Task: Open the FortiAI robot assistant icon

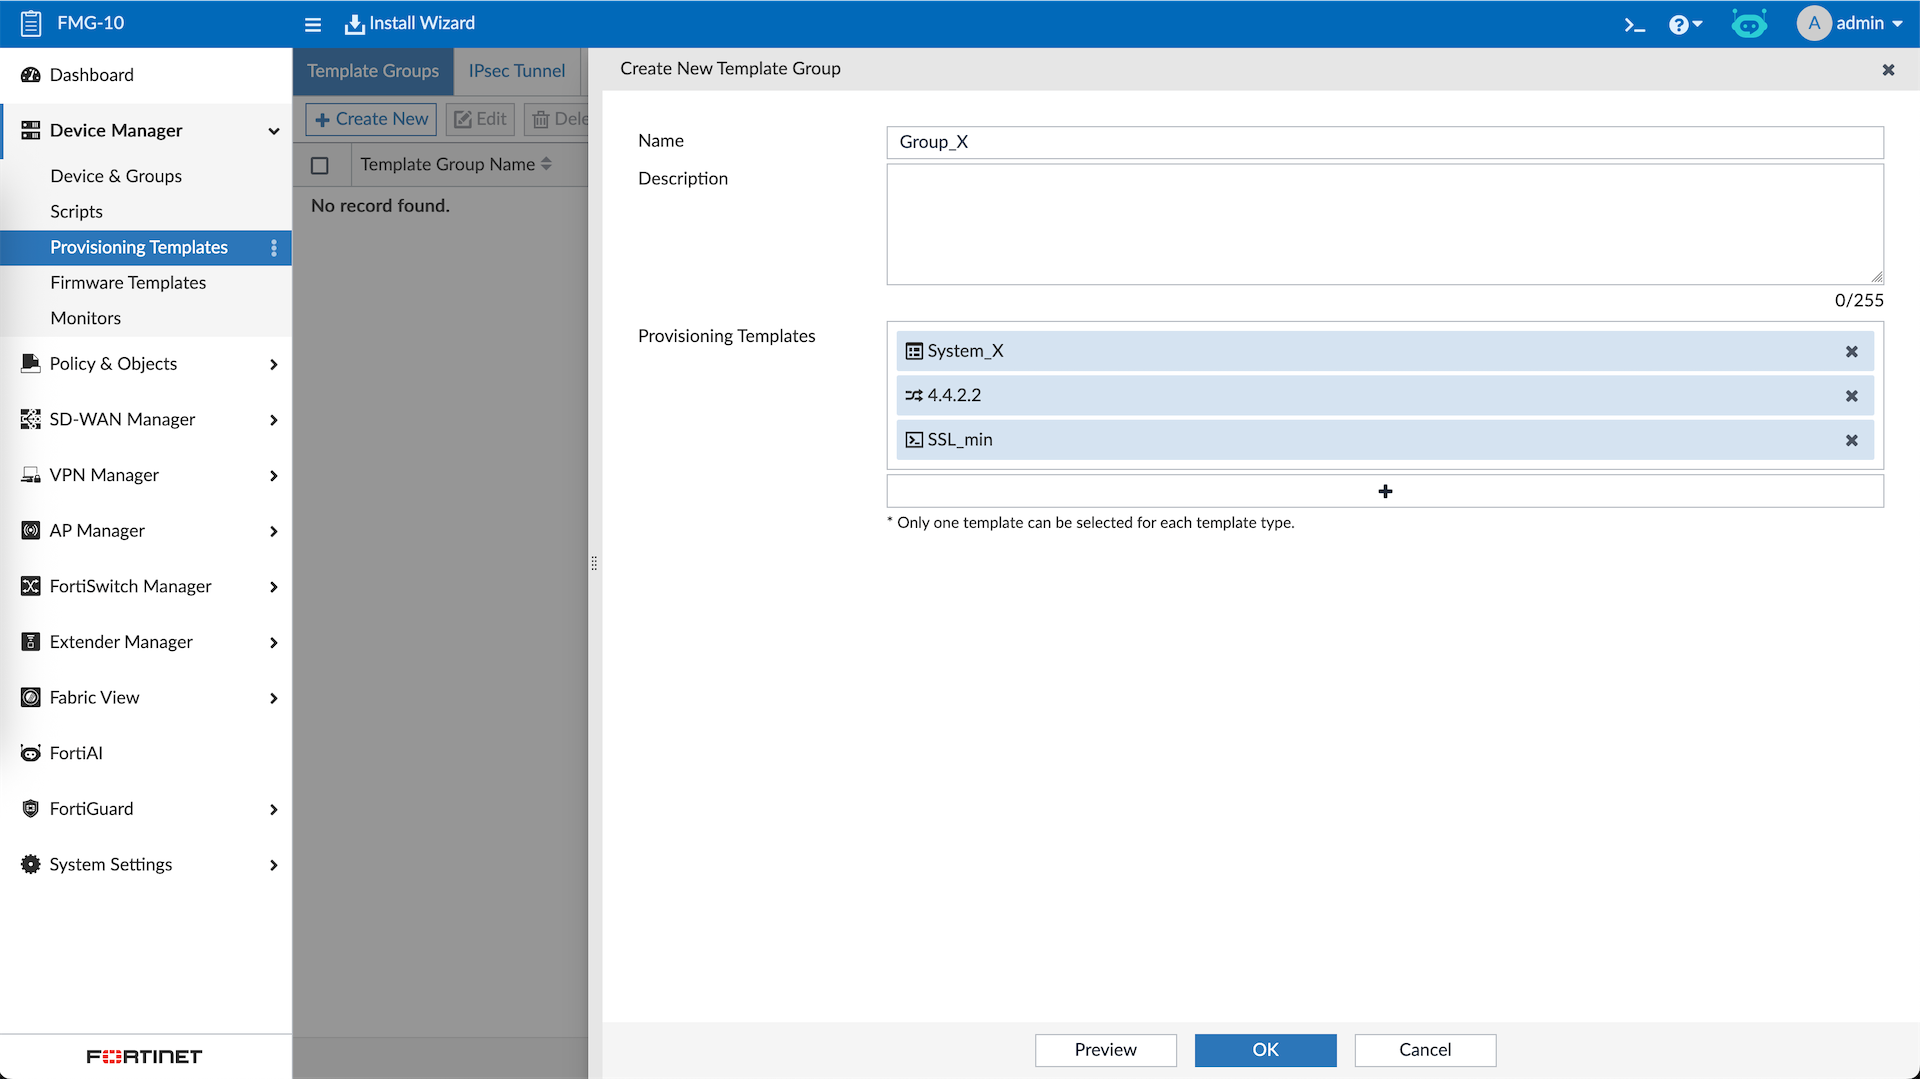Action: (1748, 24)
